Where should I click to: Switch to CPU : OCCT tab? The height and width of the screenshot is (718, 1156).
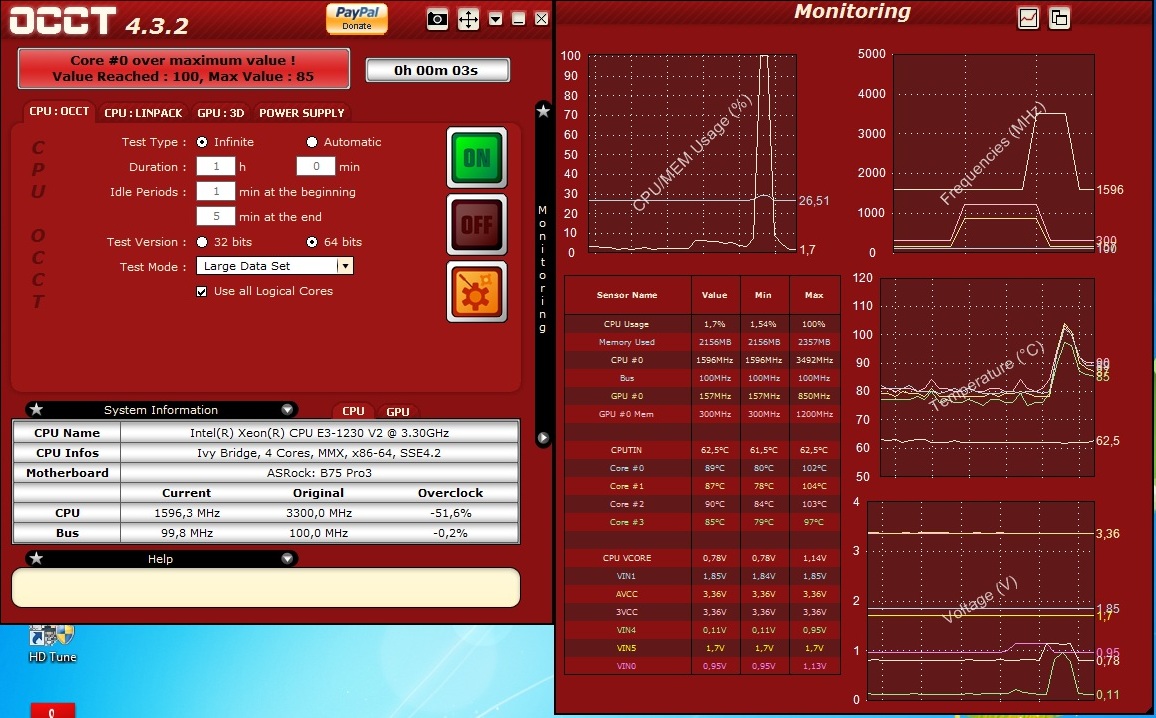59,111
